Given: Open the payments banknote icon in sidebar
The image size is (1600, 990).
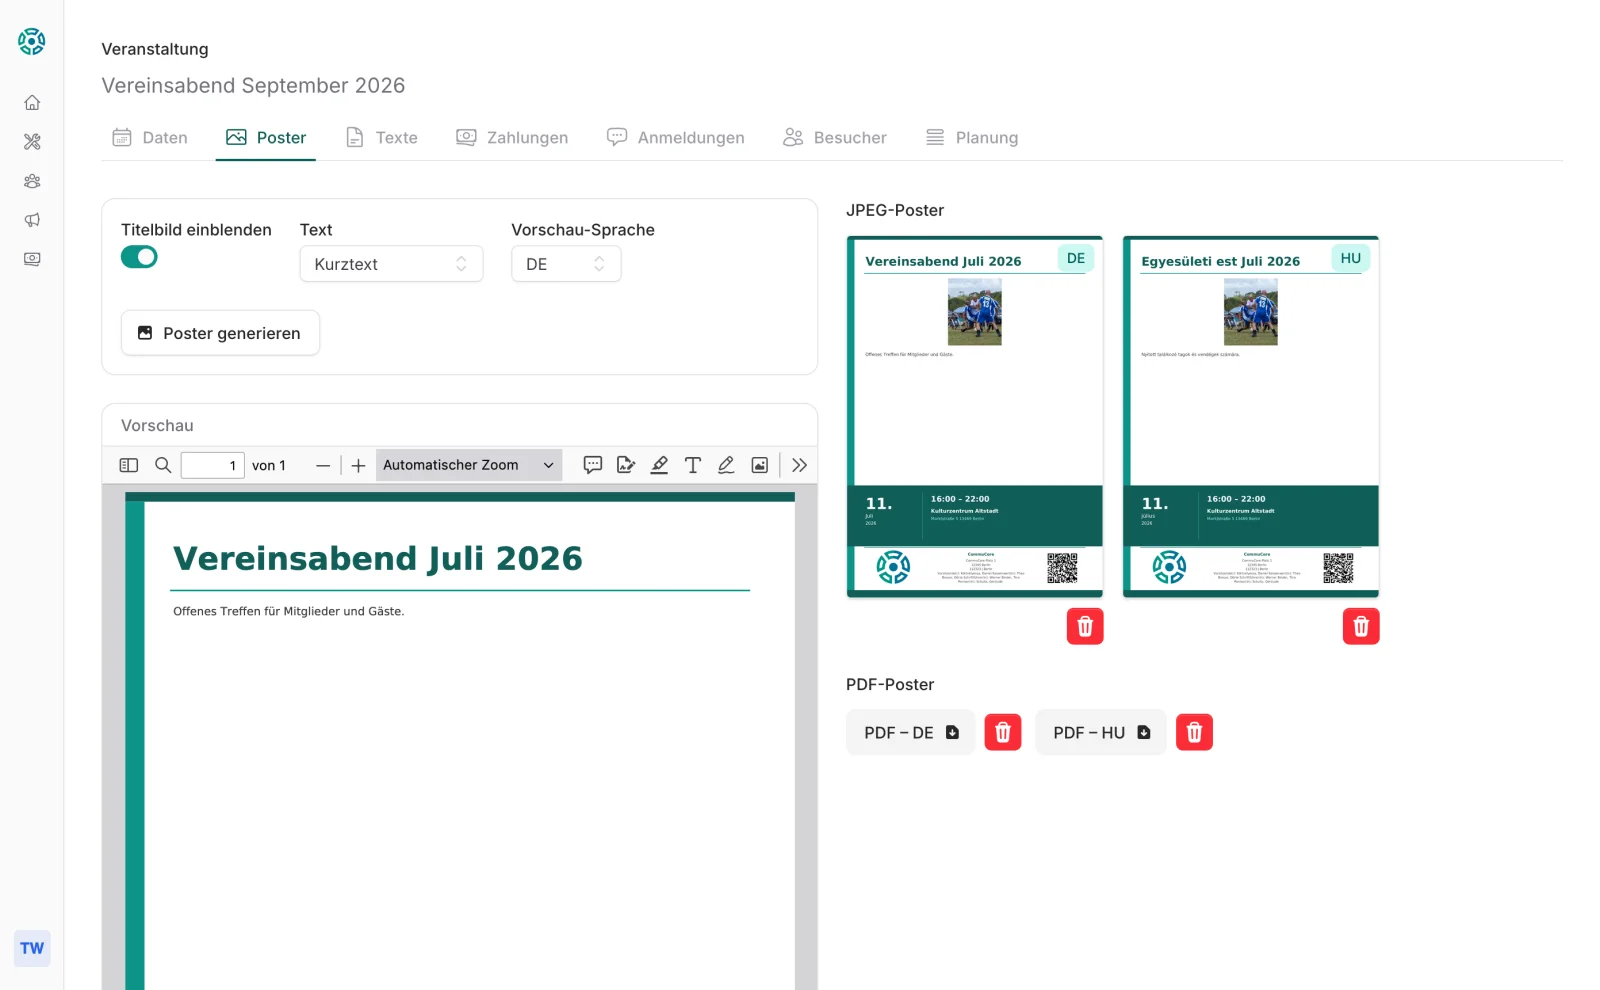Looking at the screenshot, I should click(32, 259).
